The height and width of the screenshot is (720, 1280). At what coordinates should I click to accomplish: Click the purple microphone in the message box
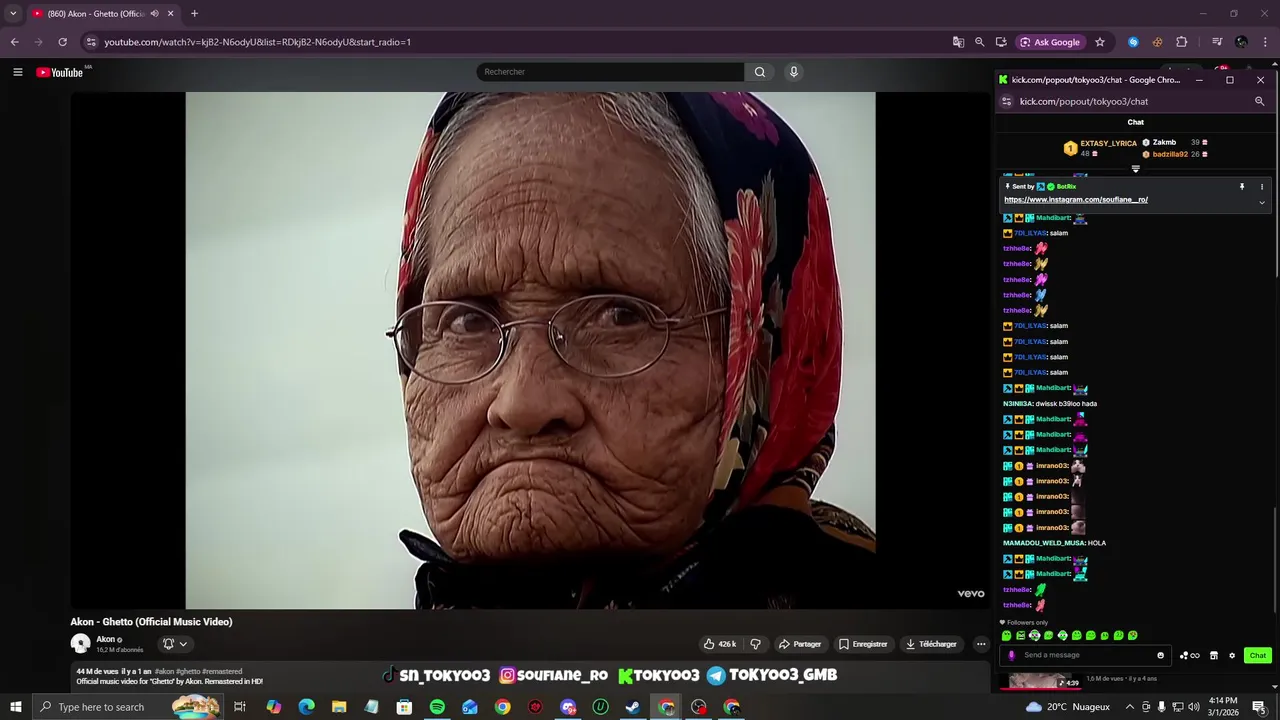click(1011, 655)
